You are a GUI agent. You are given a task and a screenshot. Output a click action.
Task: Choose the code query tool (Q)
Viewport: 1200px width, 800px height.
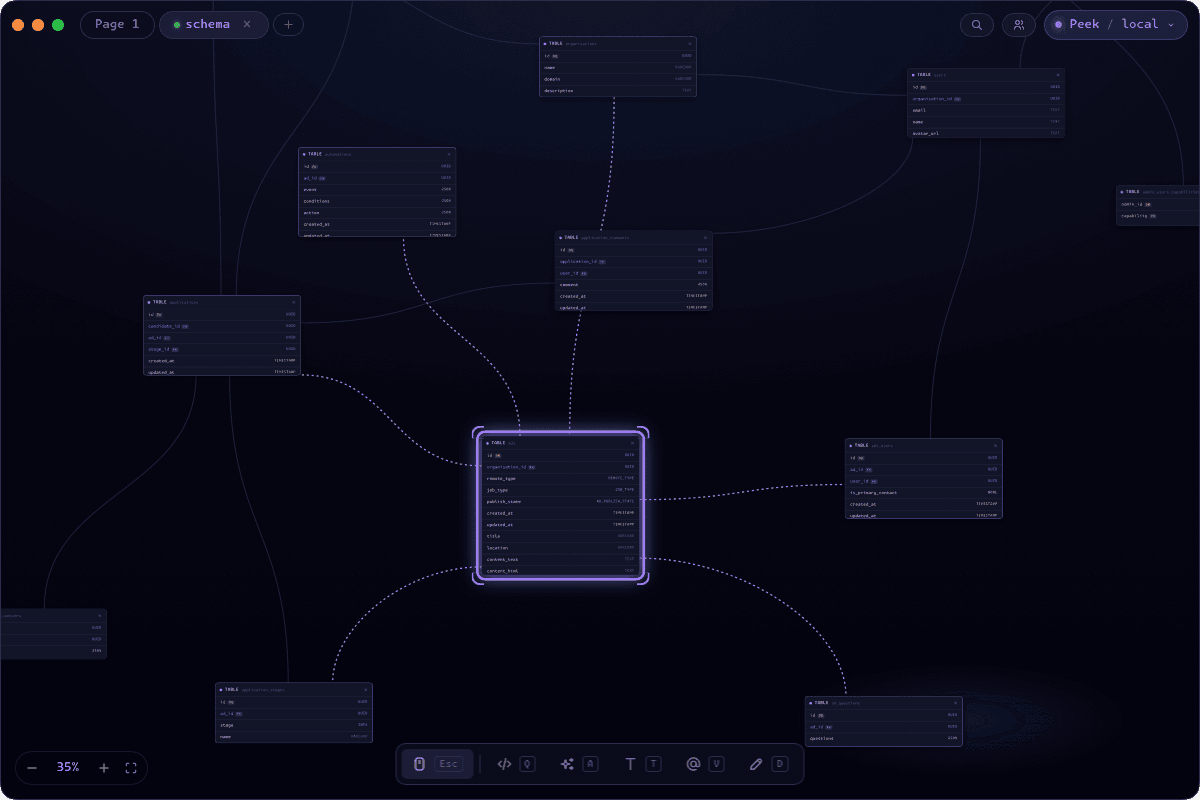pyautogui.click(x=516, y=764)
